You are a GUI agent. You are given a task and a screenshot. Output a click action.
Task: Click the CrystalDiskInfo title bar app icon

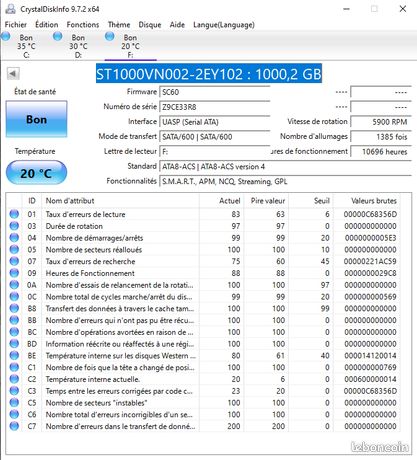10,9
